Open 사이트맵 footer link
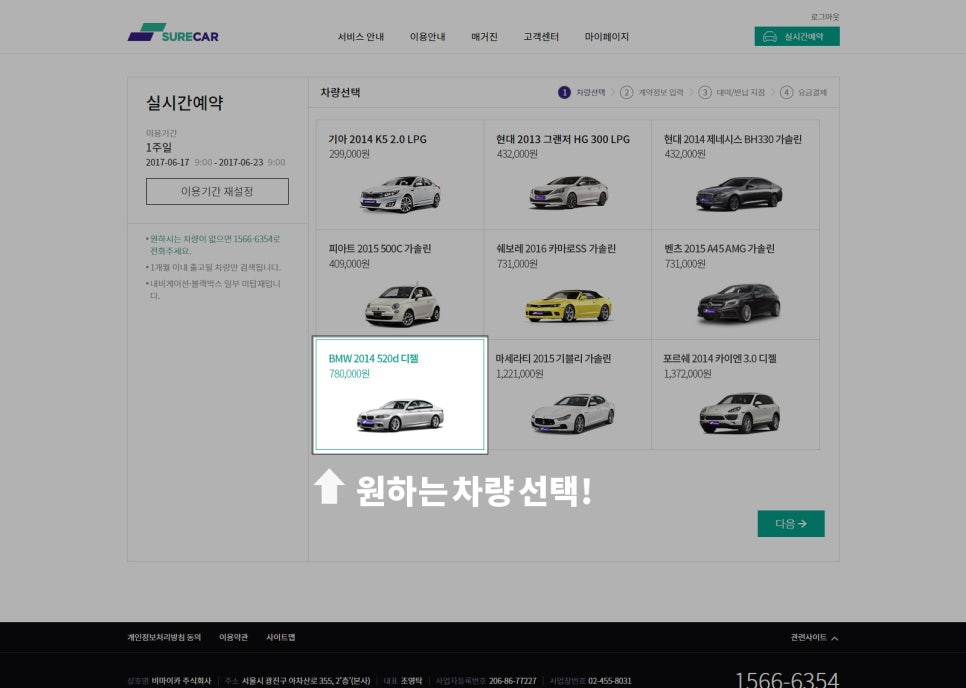Screen dimensions: 966x688 point(280,637)
